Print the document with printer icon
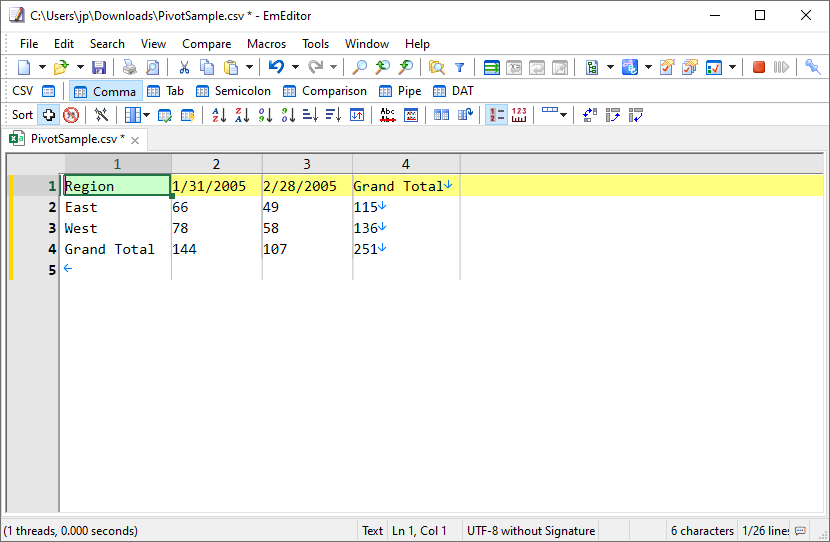The width and height of the screenshot is (830, 542). [130, 67]
